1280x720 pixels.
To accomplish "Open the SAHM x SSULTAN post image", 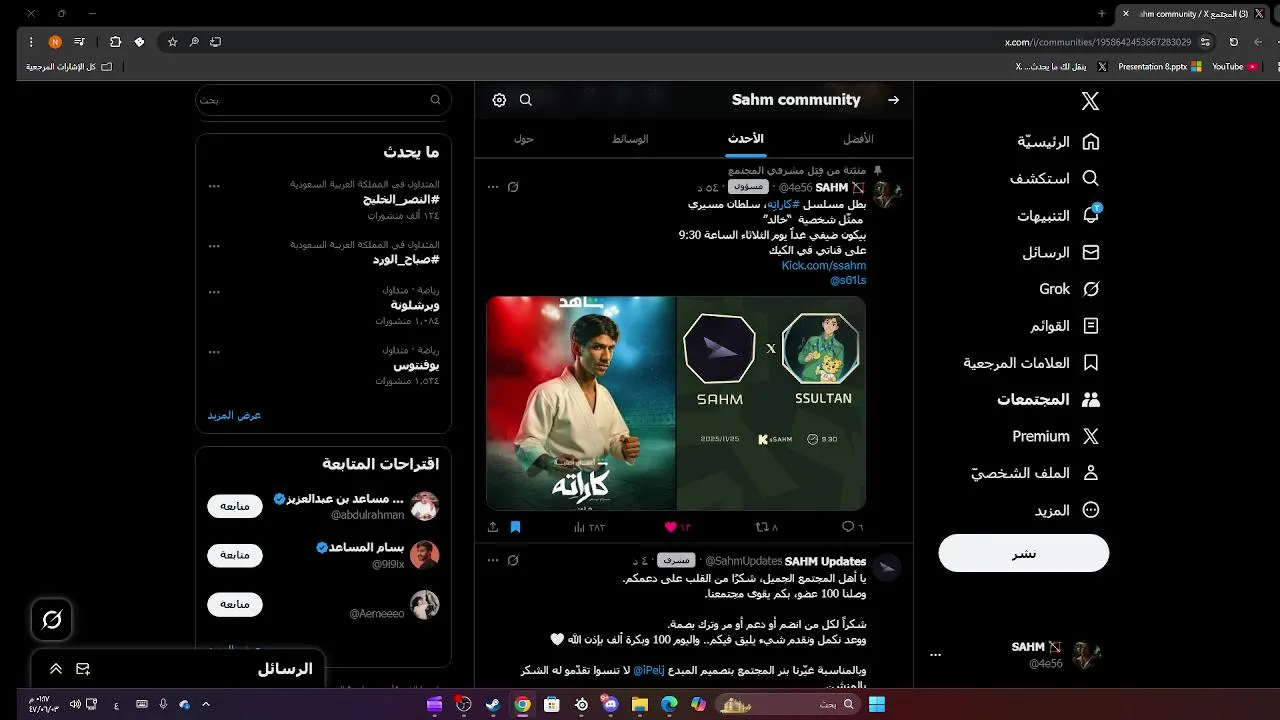I will pos(676,403).
